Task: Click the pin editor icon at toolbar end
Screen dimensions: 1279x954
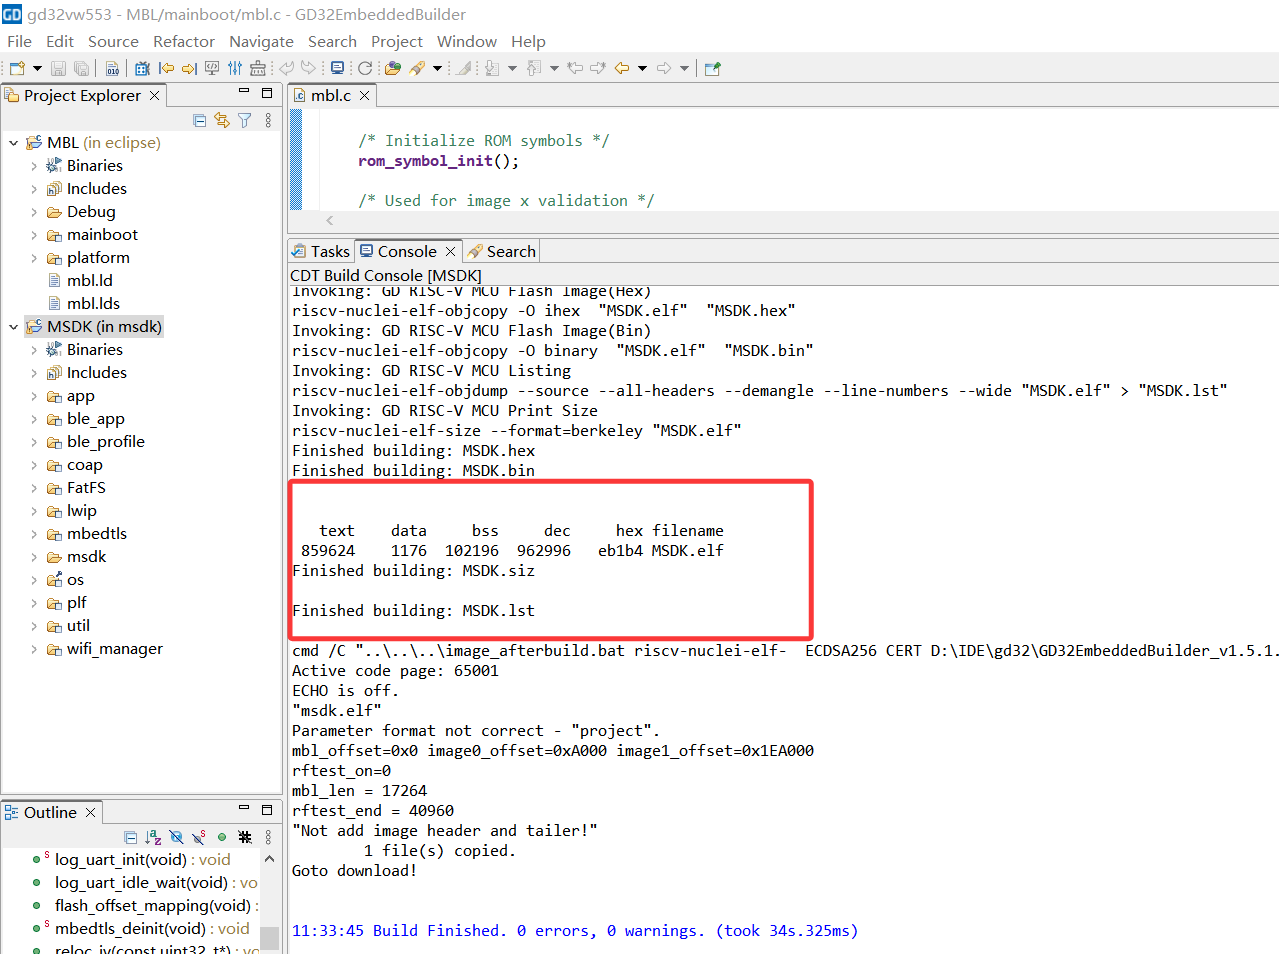Action: [713, 68]
